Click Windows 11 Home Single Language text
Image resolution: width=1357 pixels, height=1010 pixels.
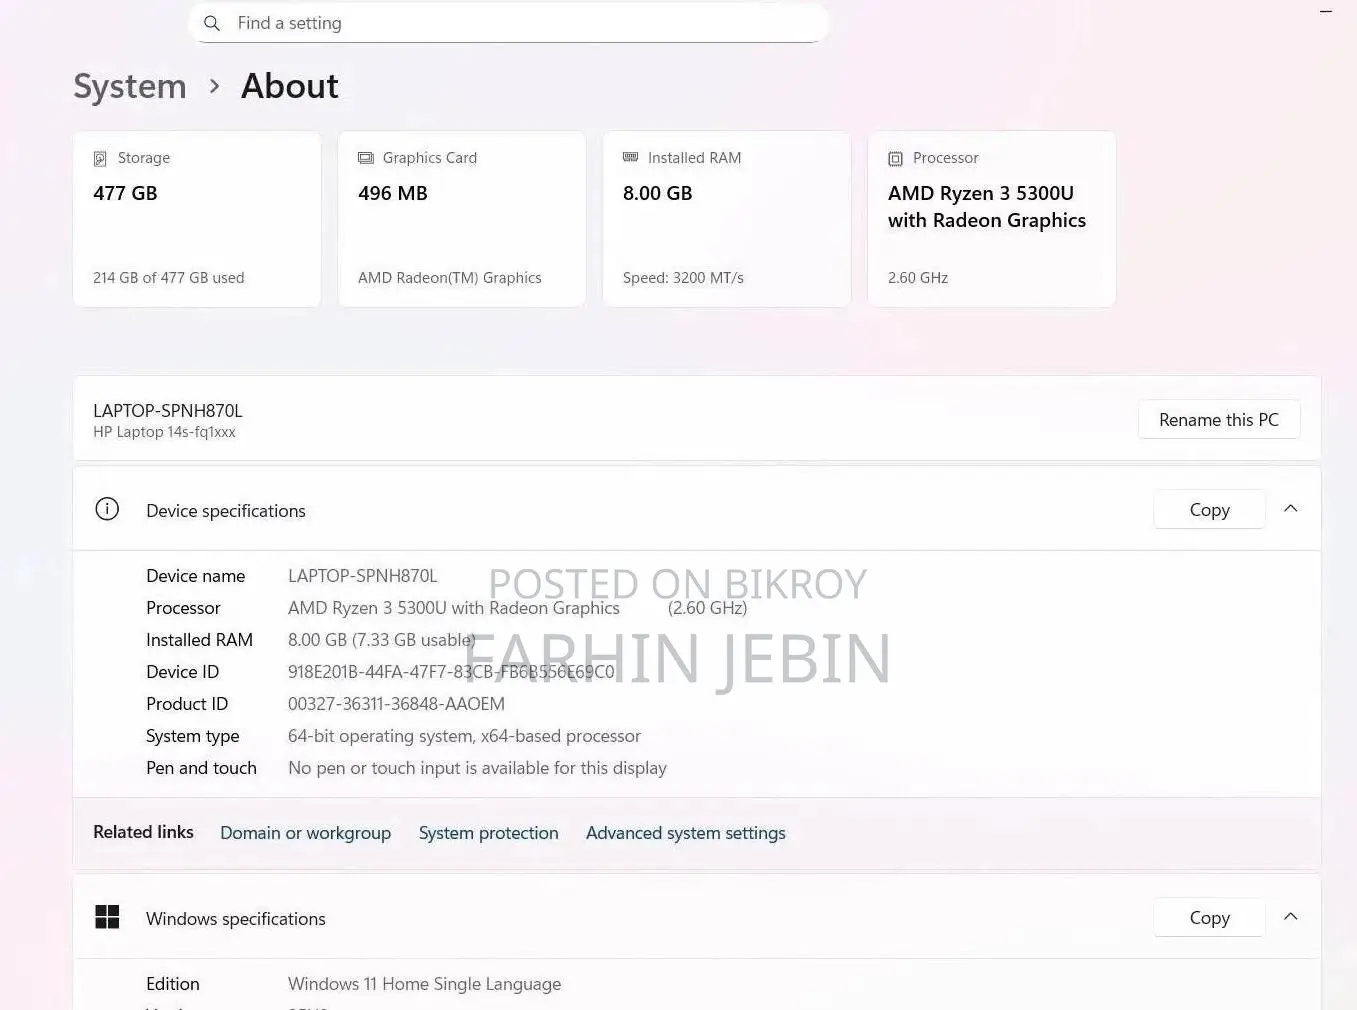pyautogui.click(x=424, y=984)
